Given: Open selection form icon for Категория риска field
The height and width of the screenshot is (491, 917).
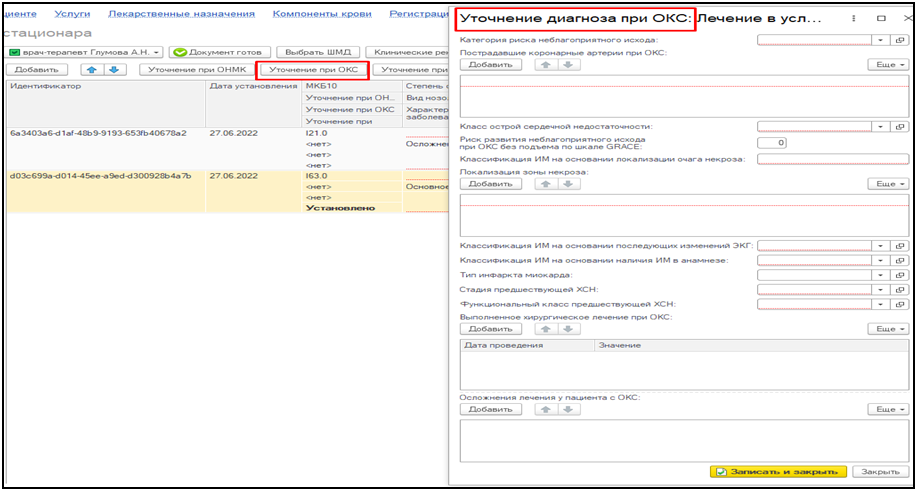Looking at the screenshot, I should [x=900, y=41].
